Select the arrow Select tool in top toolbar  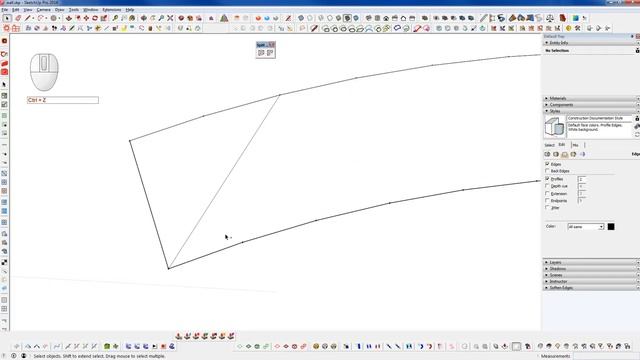point(7,18)
